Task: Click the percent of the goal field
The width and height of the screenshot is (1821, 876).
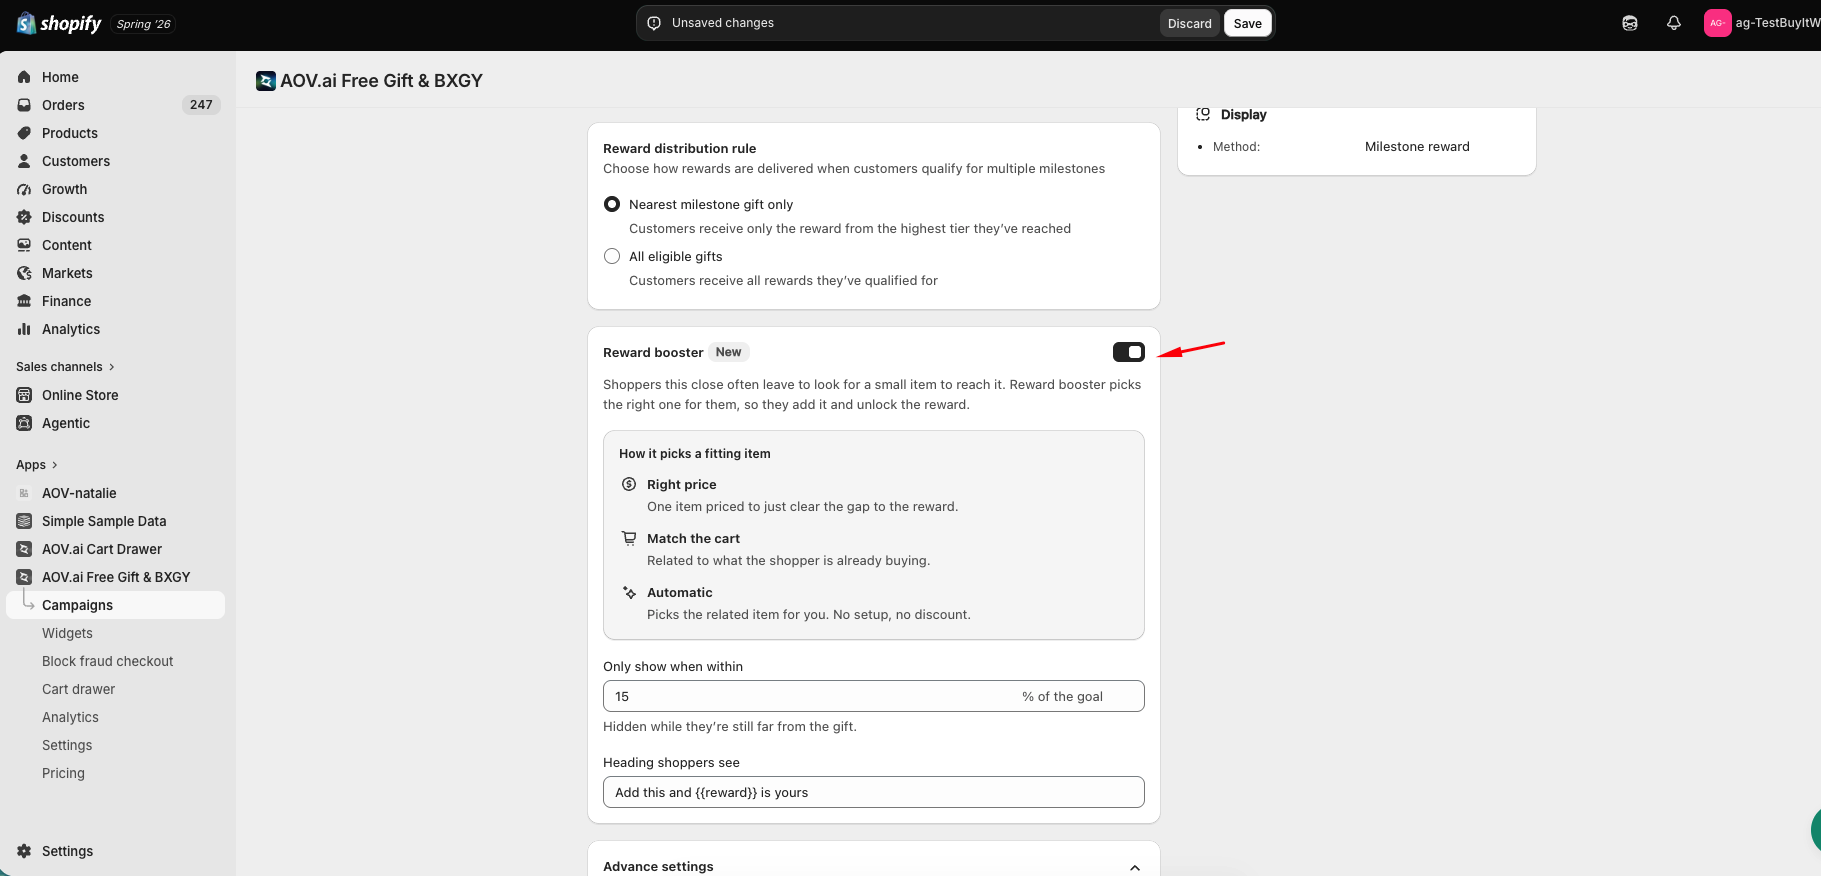Action: tap(874, 696)
